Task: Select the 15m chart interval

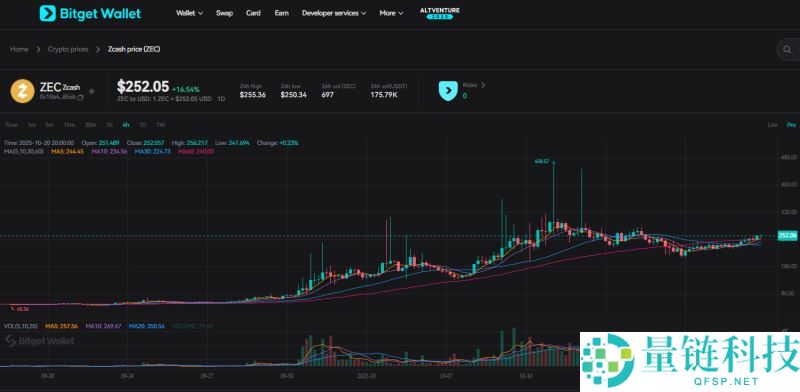Action: coord(69,125)
